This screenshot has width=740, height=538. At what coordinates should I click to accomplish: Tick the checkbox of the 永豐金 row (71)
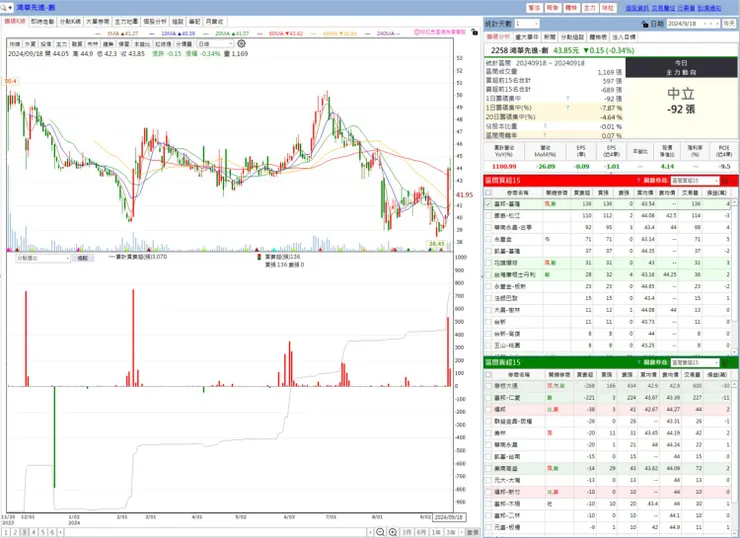(x=488, y=239)
